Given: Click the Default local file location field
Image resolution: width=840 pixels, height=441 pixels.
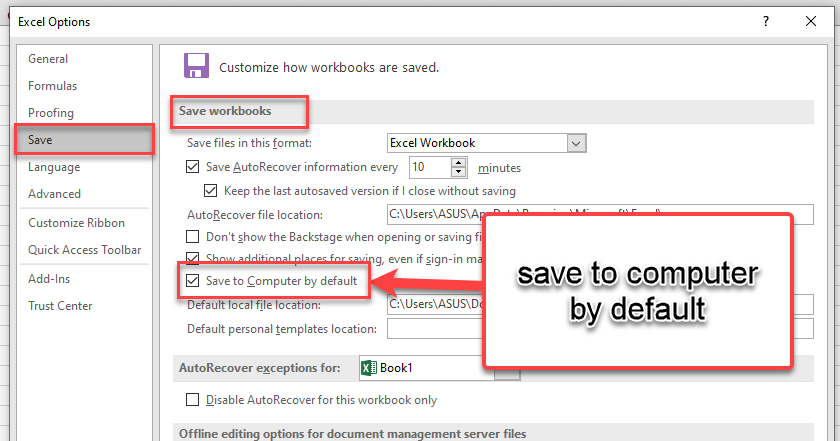Looking at the screenshot, I should click(600, 304).
